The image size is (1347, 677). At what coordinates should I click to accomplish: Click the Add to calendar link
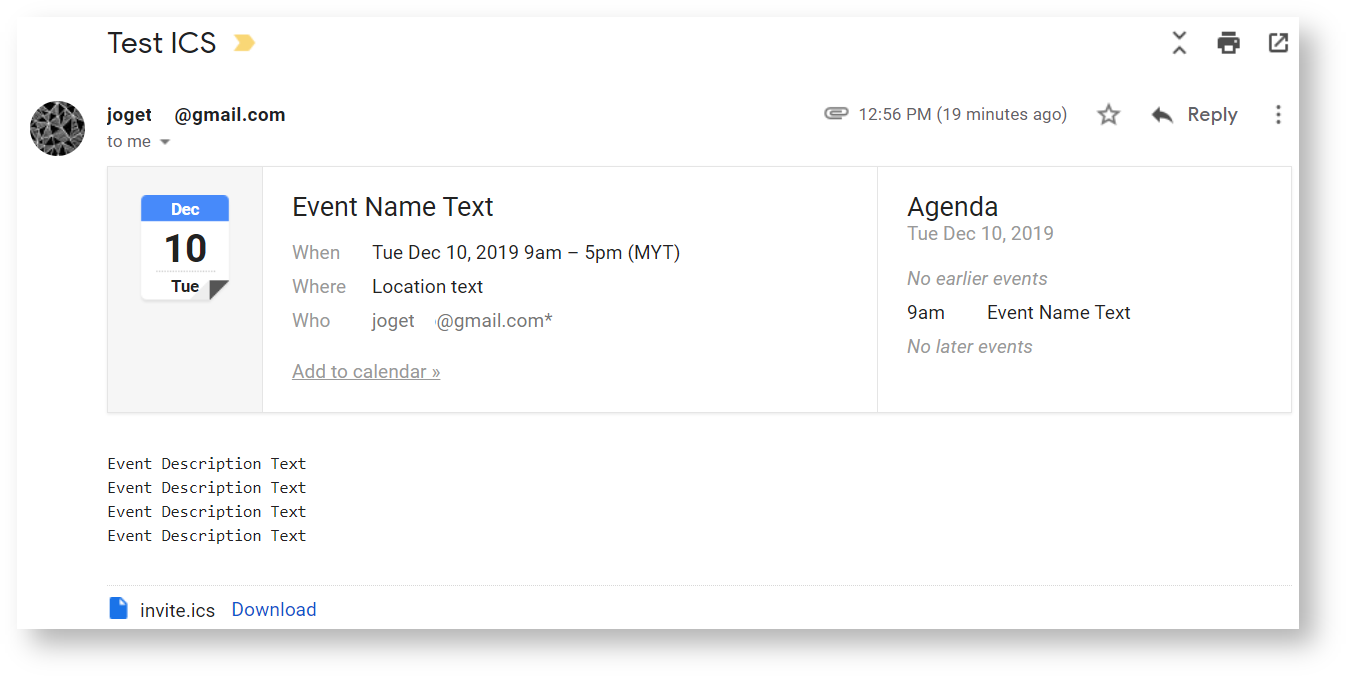point(366,372)
